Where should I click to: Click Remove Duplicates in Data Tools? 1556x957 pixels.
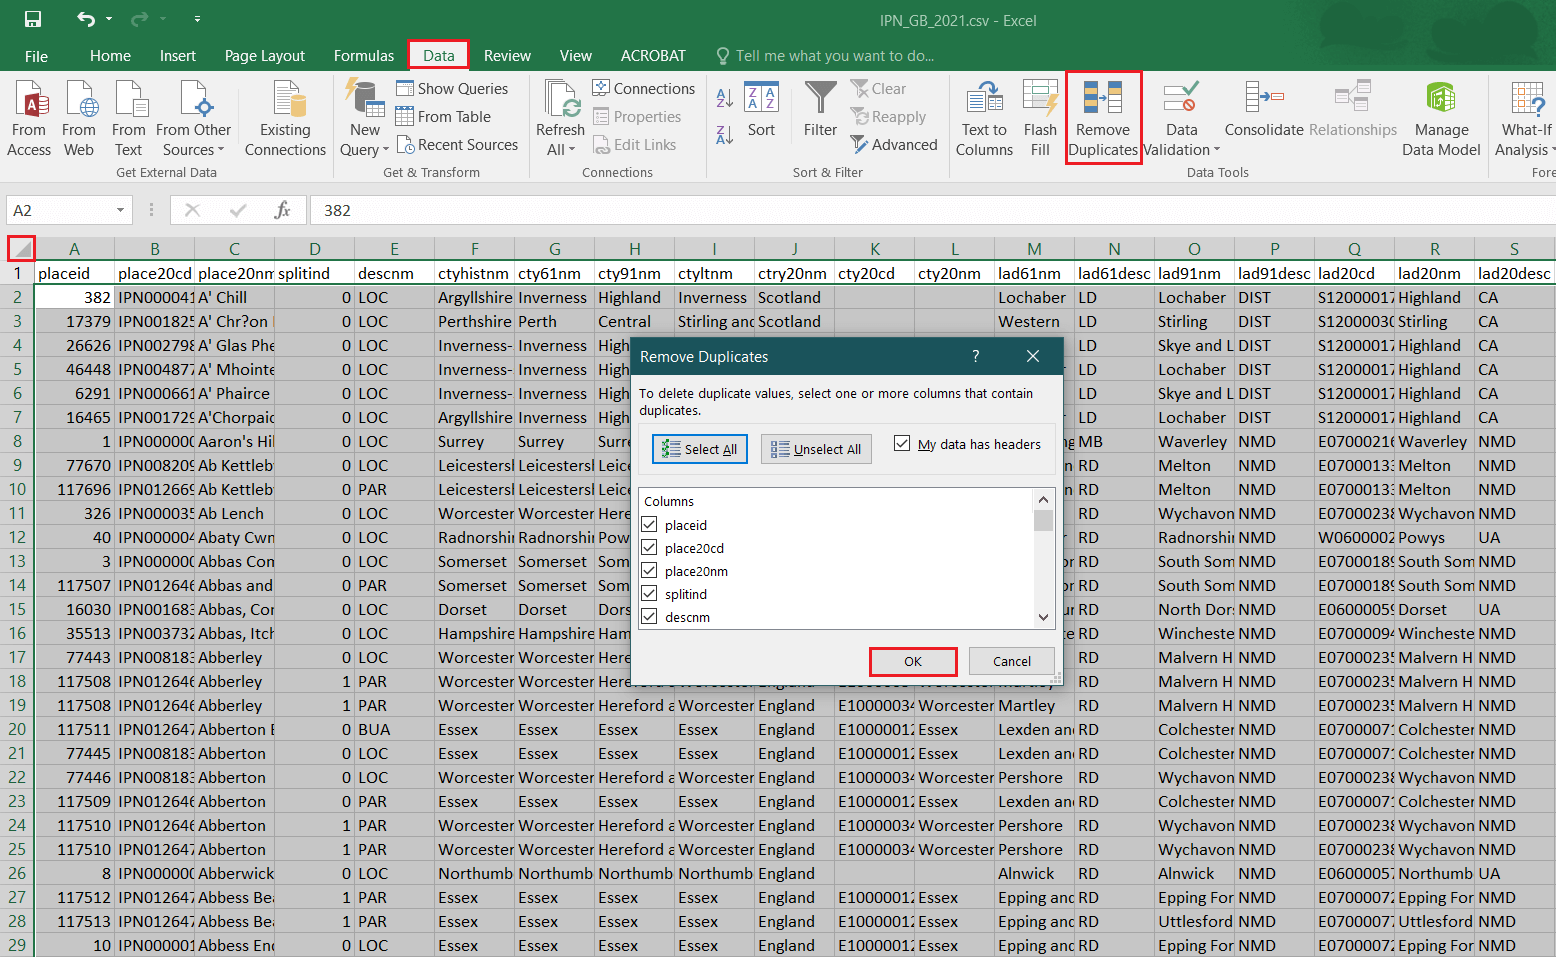click(x=1103, y=119)
